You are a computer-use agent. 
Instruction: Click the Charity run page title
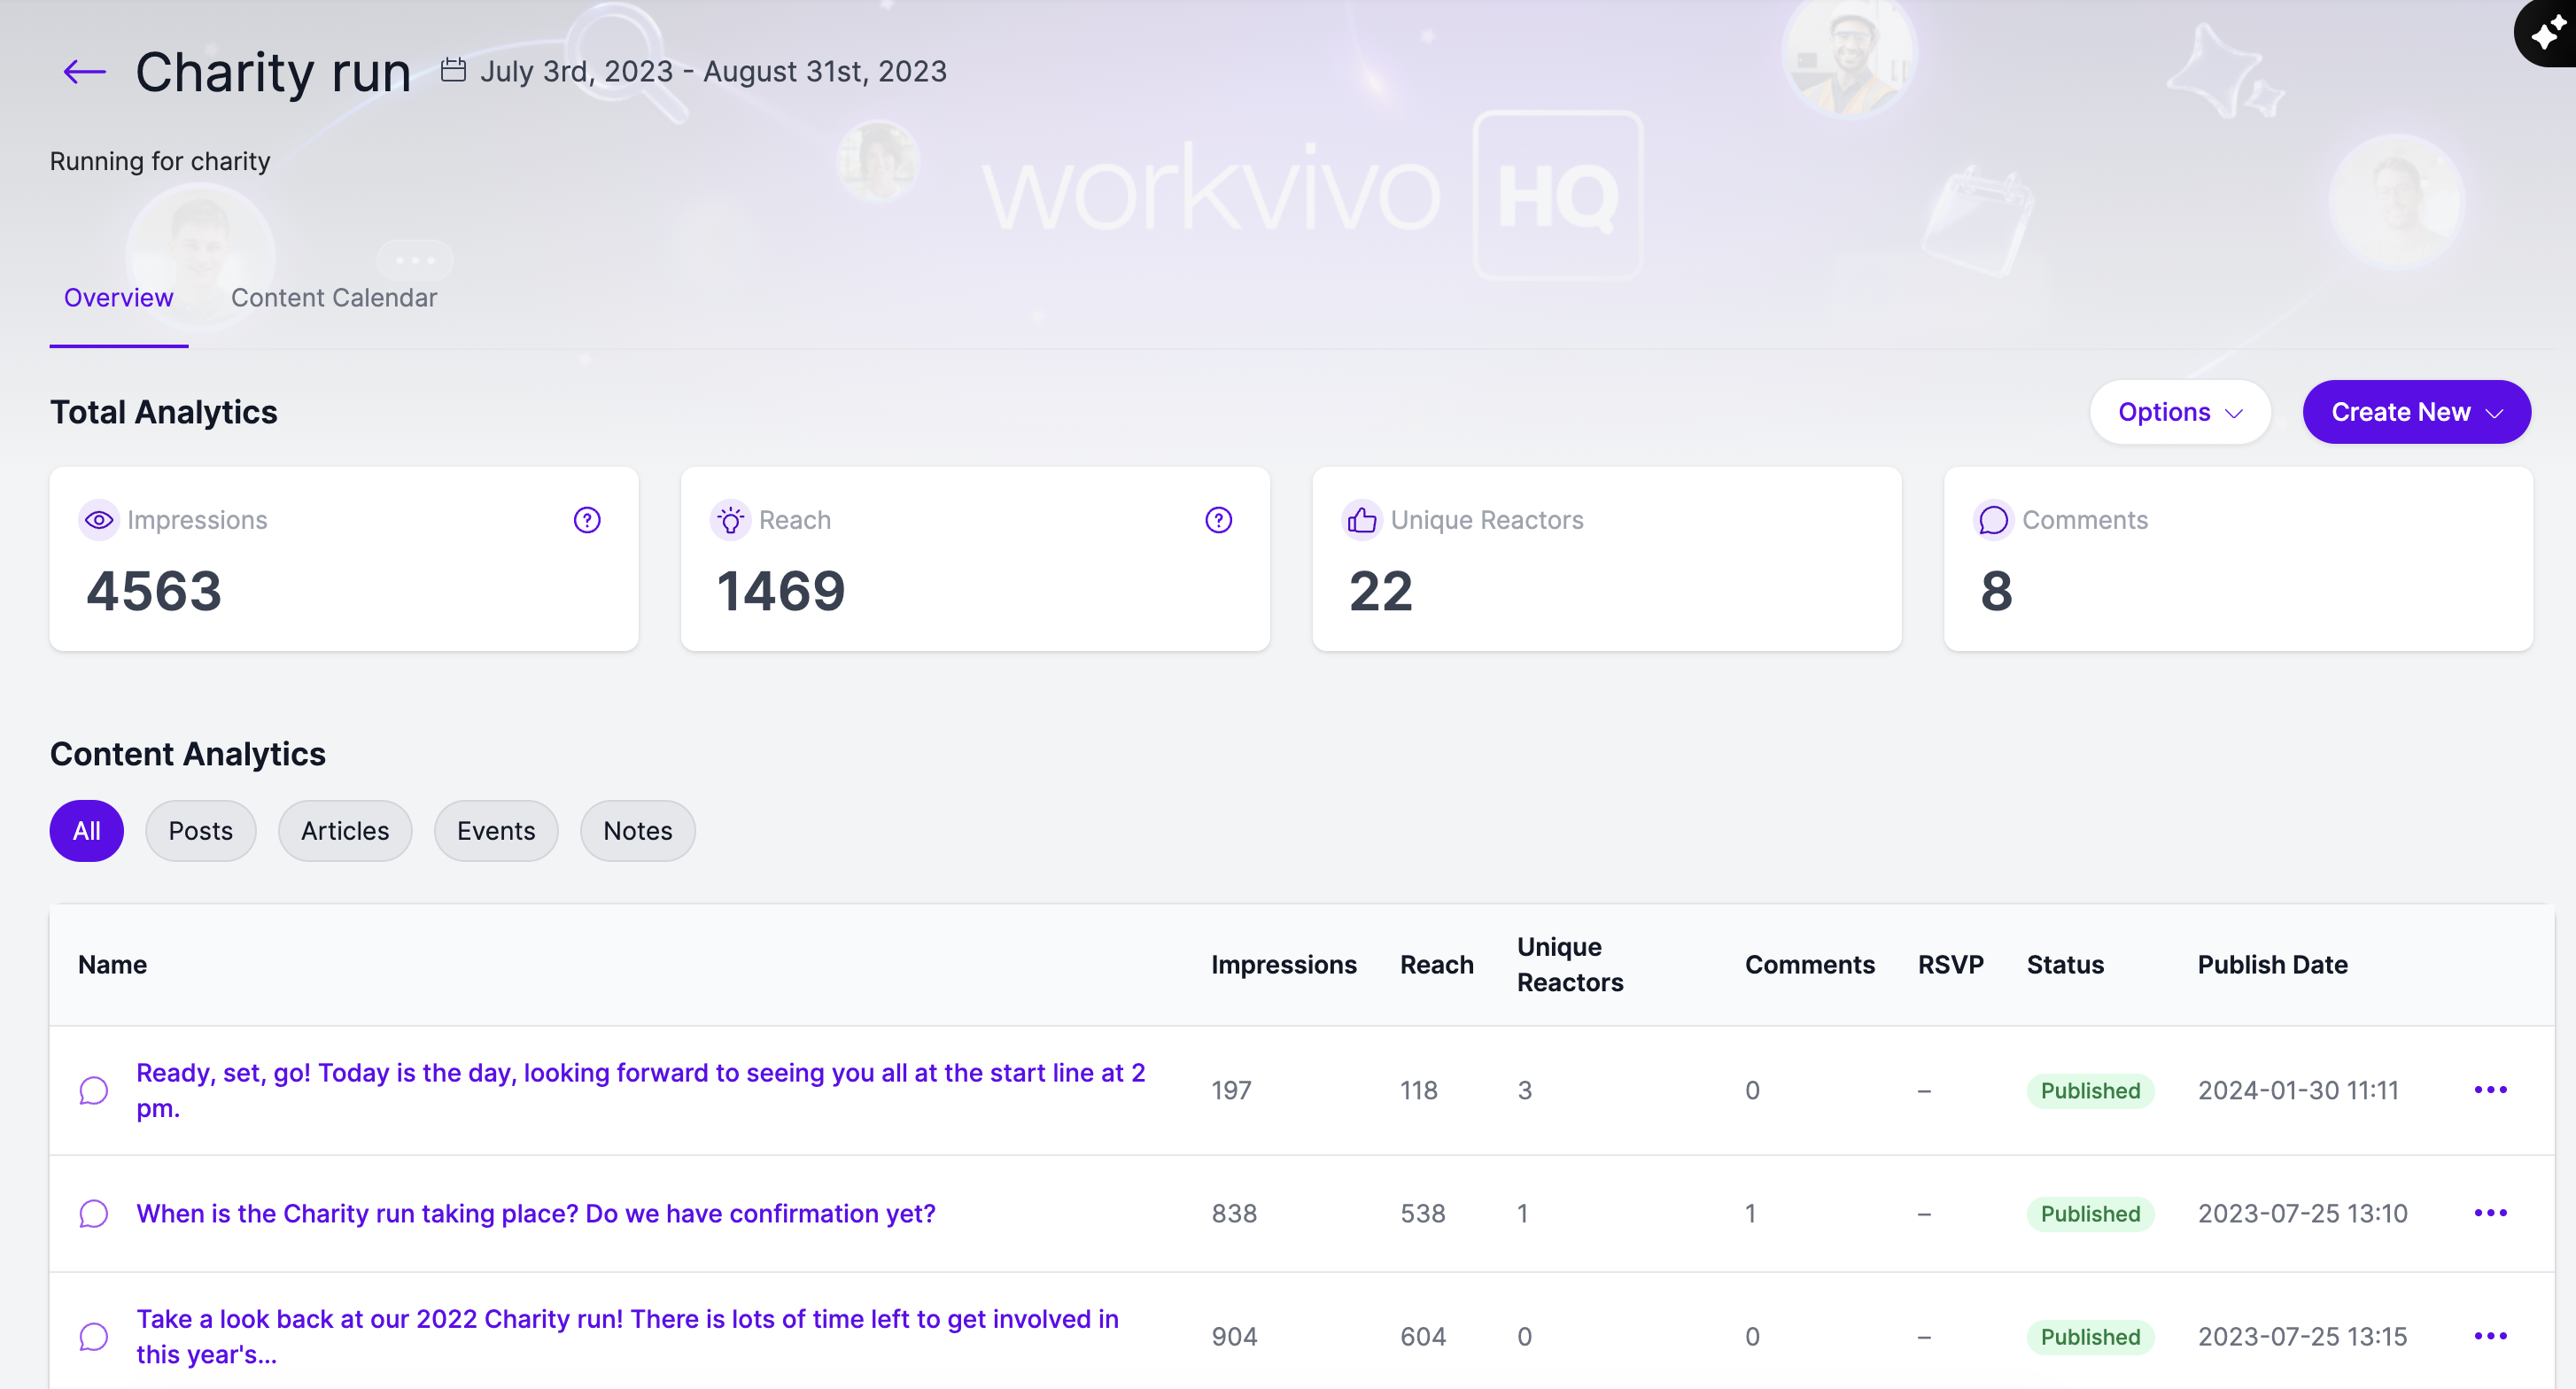pos(273,72)
